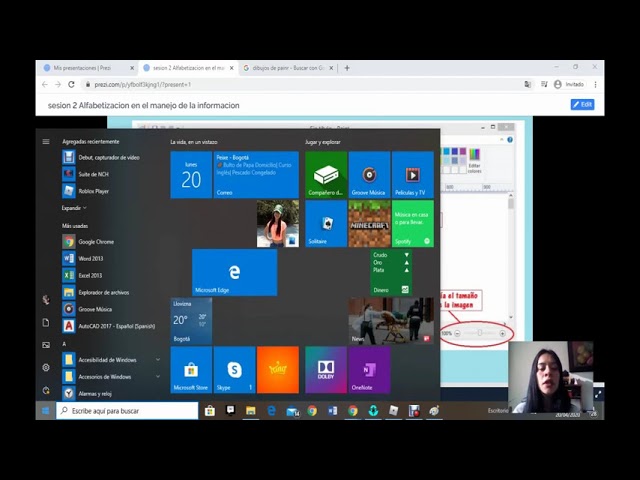Open the Mail icon on the taskbar
The height and width of the screenshot is (480, 640).
(x=292, y=411)
